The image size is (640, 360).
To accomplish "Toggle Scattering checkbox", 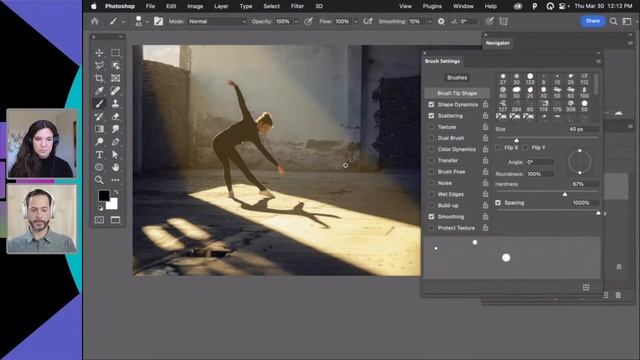I will pos(431,116).
